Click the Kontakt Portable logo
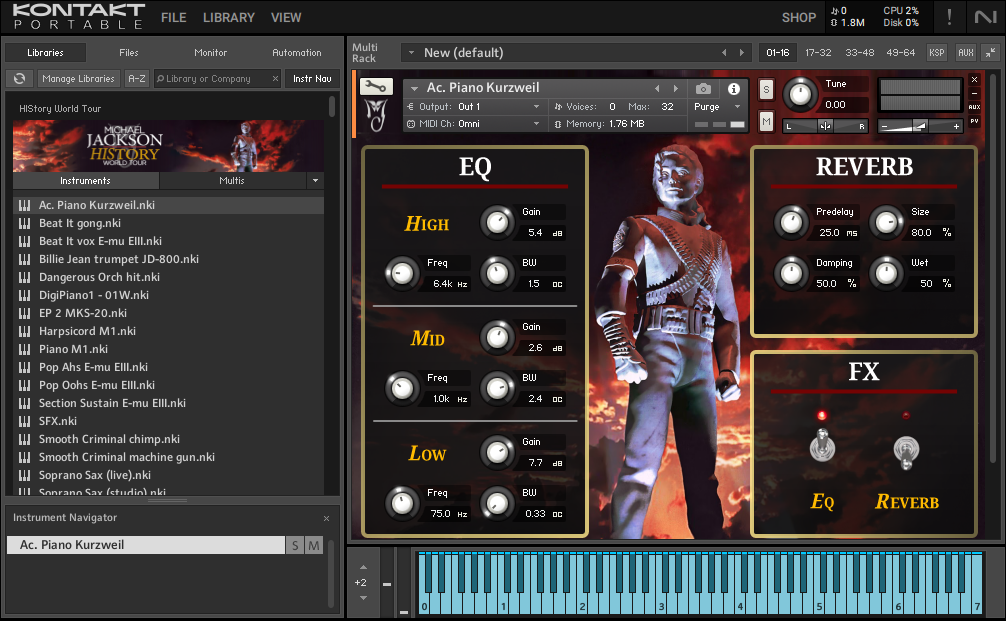The width and height of the screenshot is (1006, 621). [x=79, y=17]
